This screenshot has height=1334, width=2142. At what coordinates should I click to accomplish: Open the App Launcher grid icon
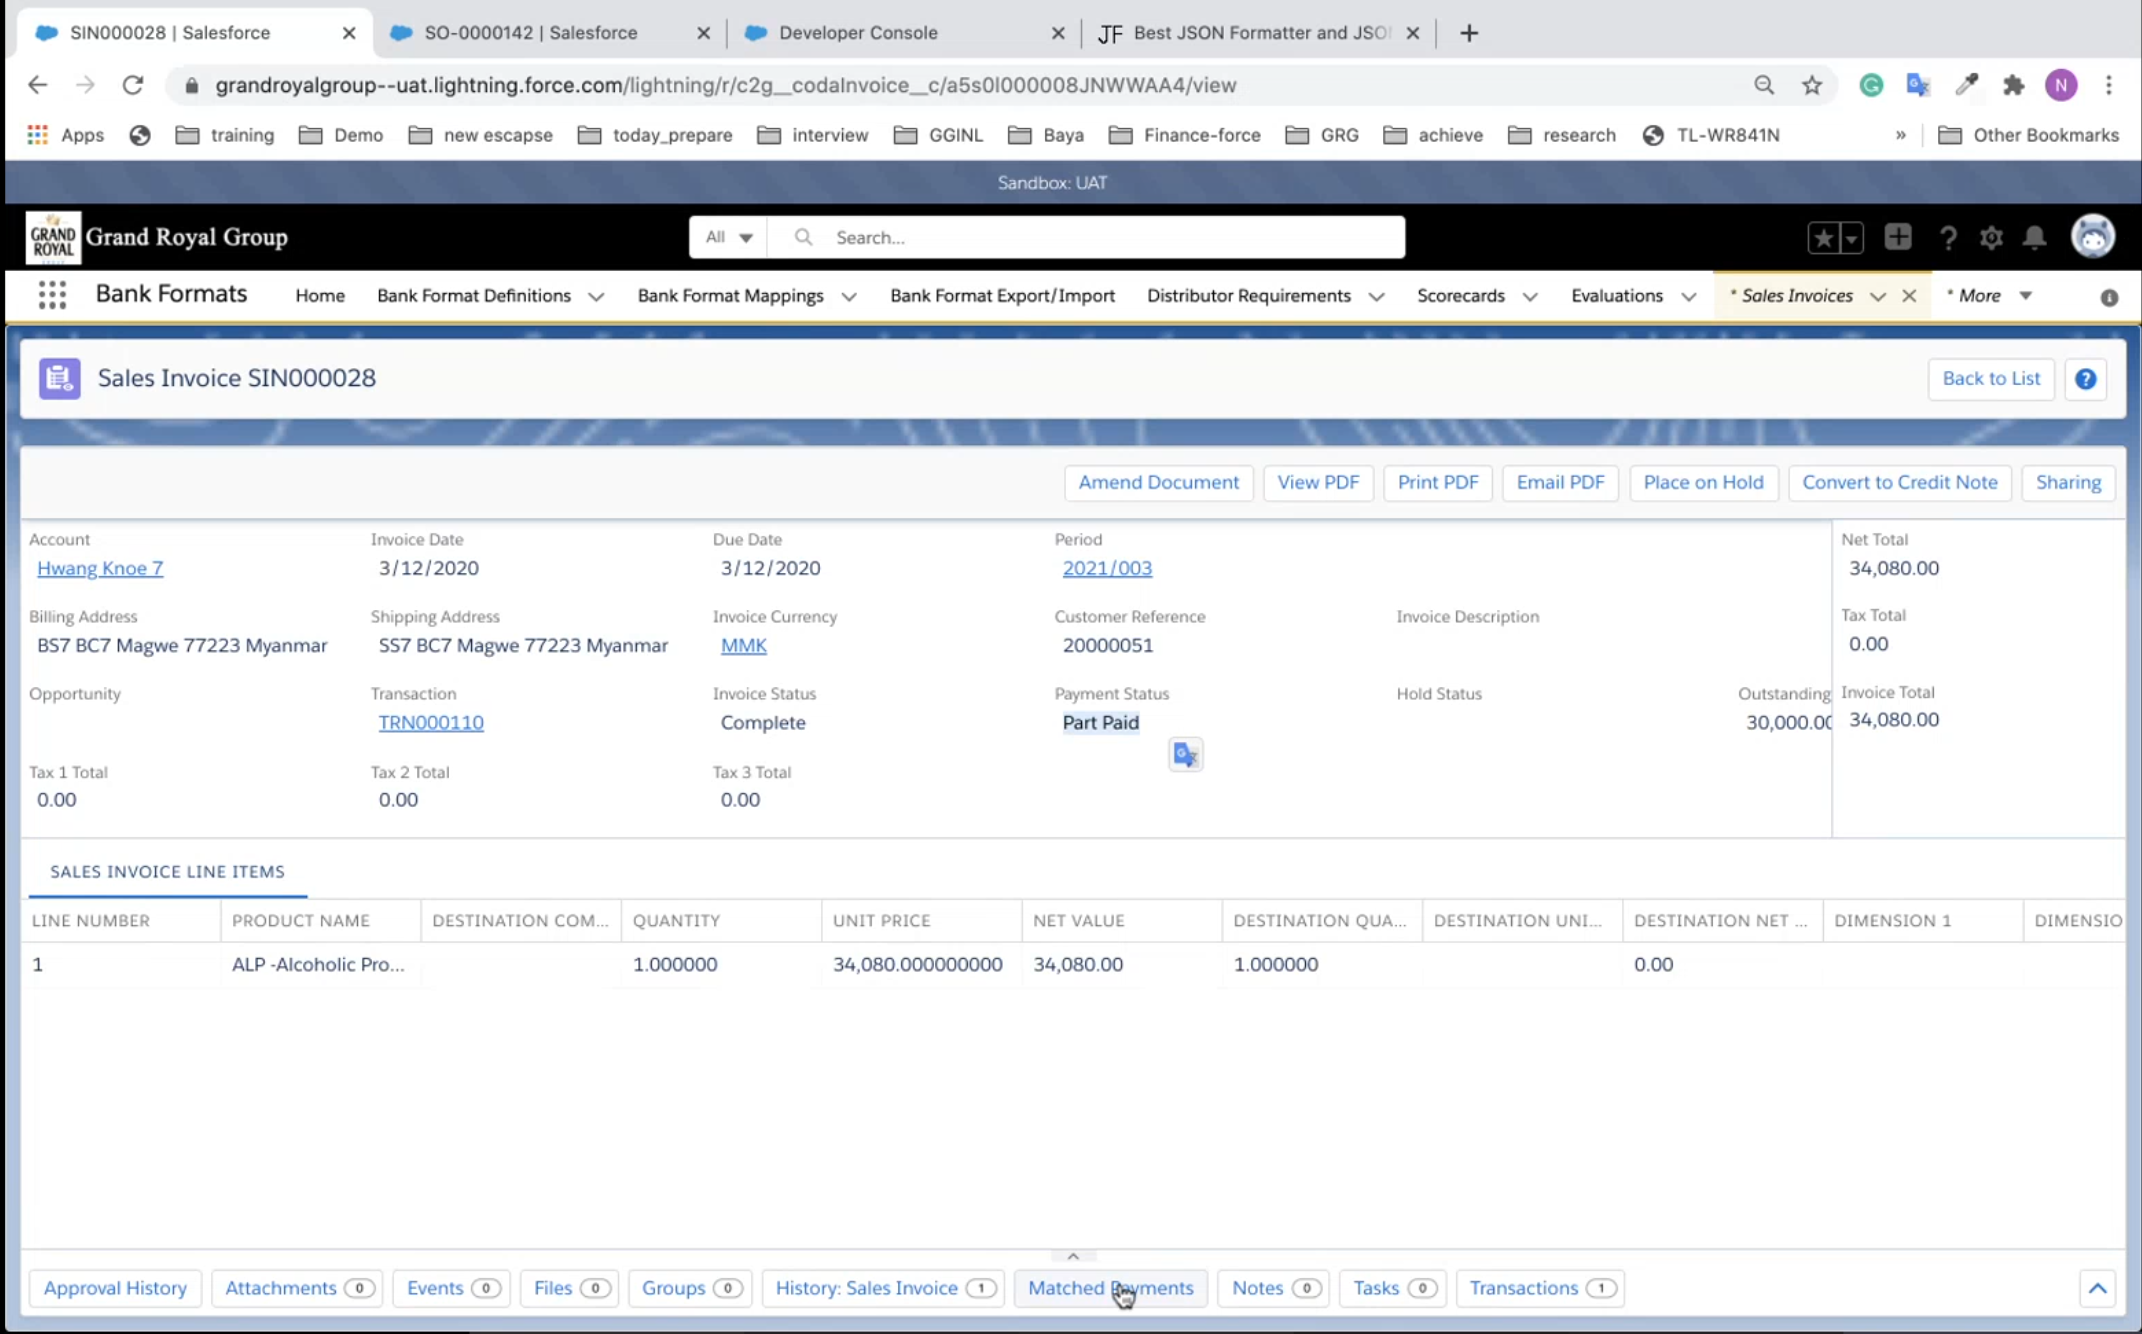[52, 295]
